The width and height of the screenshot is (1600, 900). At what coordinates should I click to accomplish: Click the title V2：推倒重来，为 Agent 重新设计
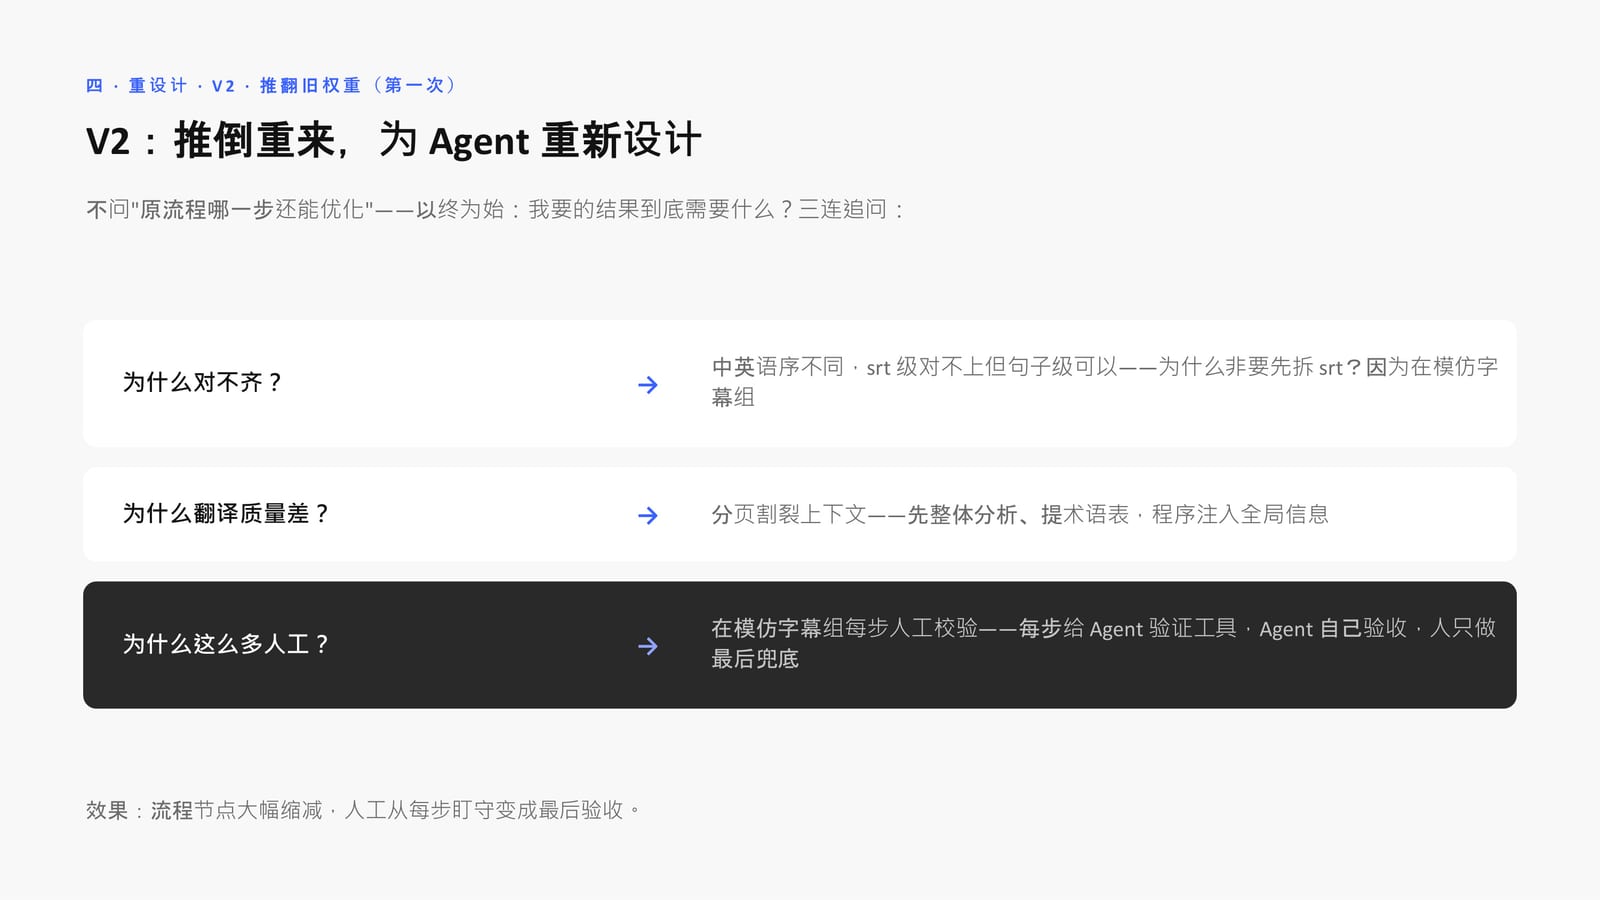pos(394,140)
